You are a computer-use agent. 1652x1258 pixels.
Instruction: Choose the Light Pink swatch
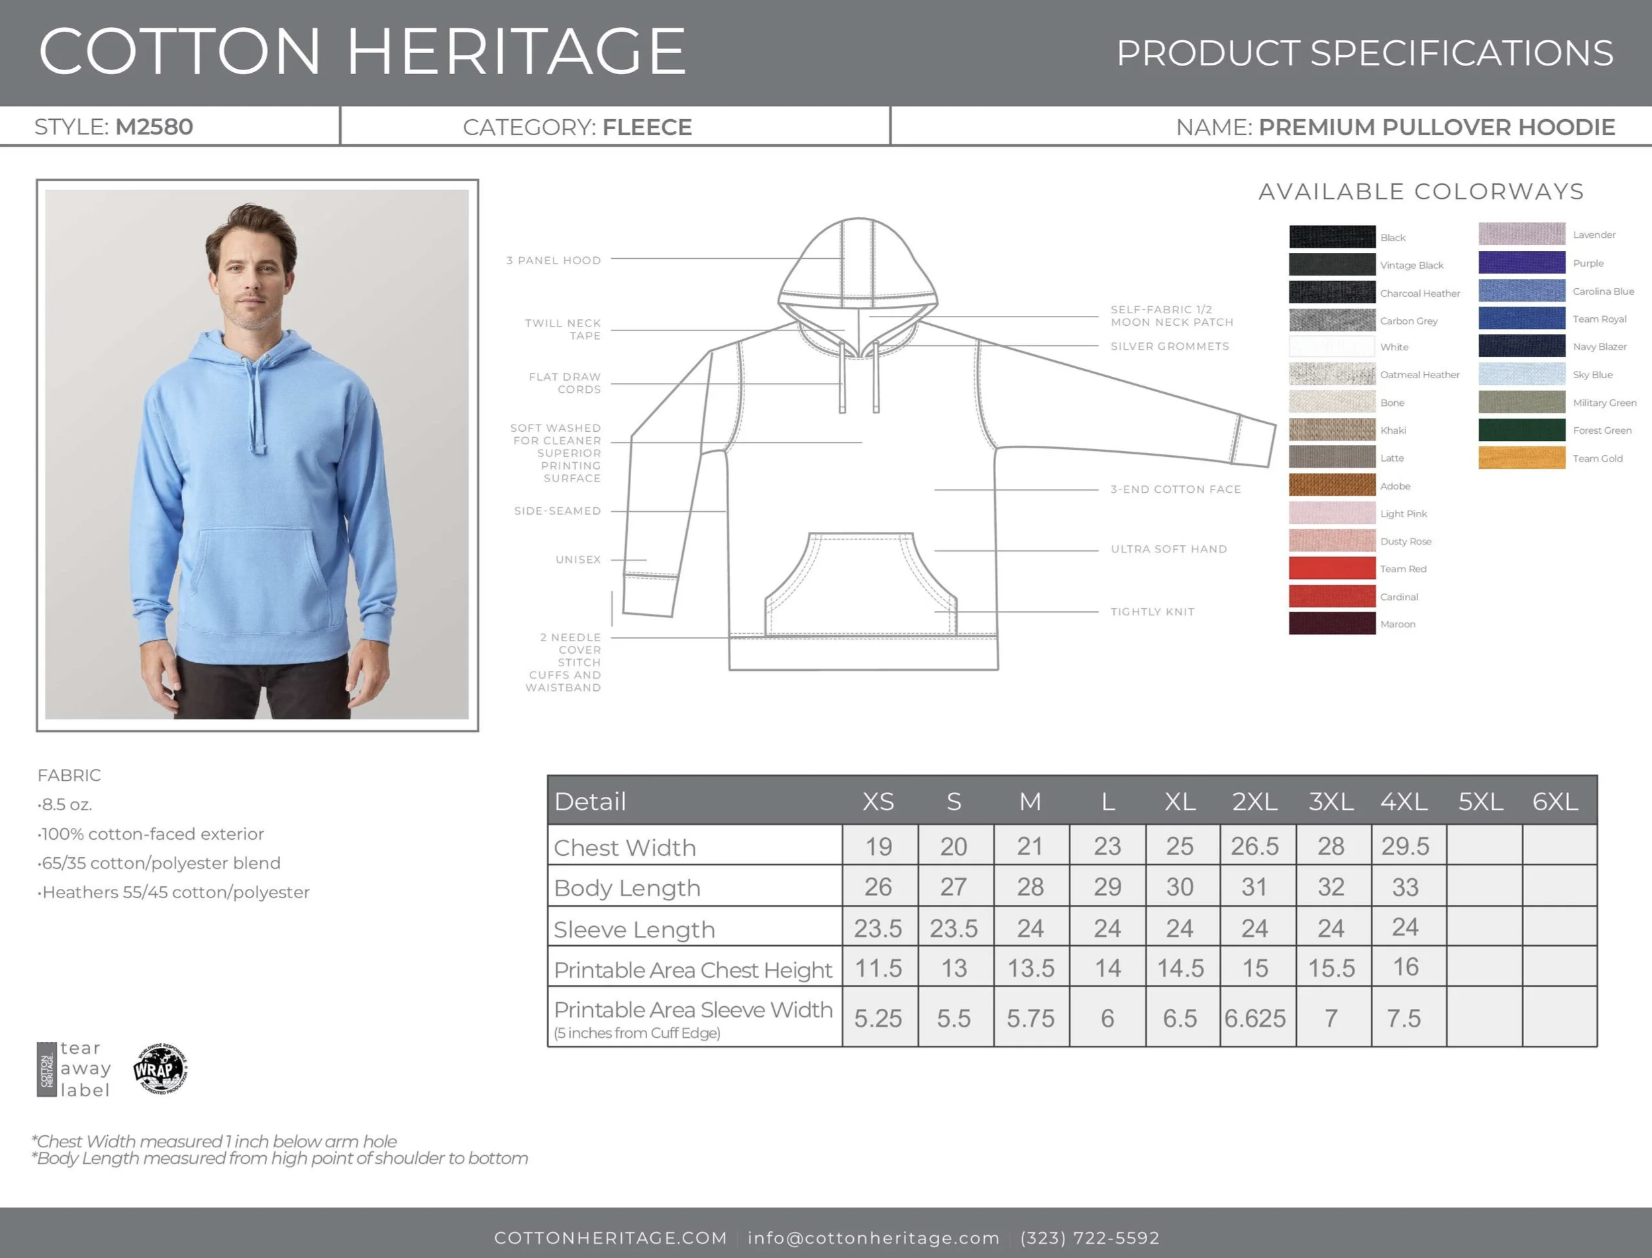1332,514
